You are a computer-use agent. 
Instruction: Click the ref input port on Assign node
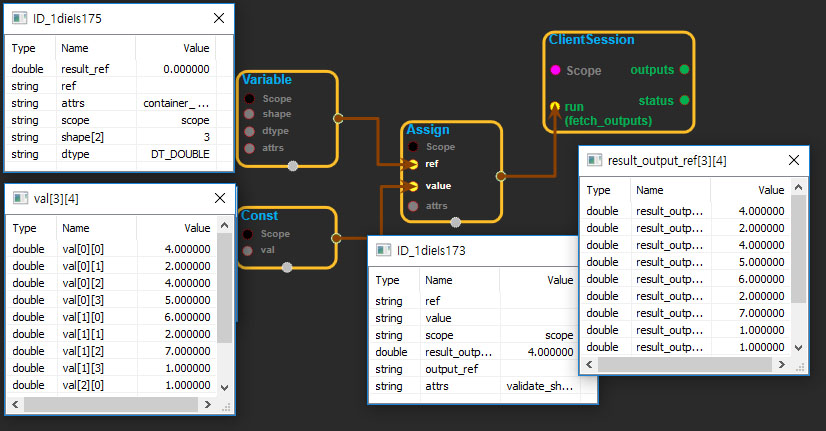pos(412,164)
